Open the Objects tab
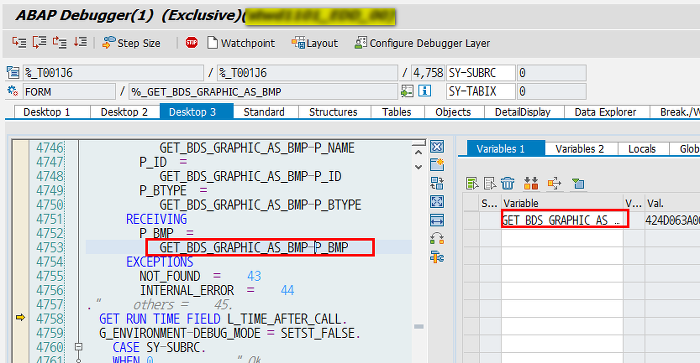The image size is (700, 363). point(454,112)
